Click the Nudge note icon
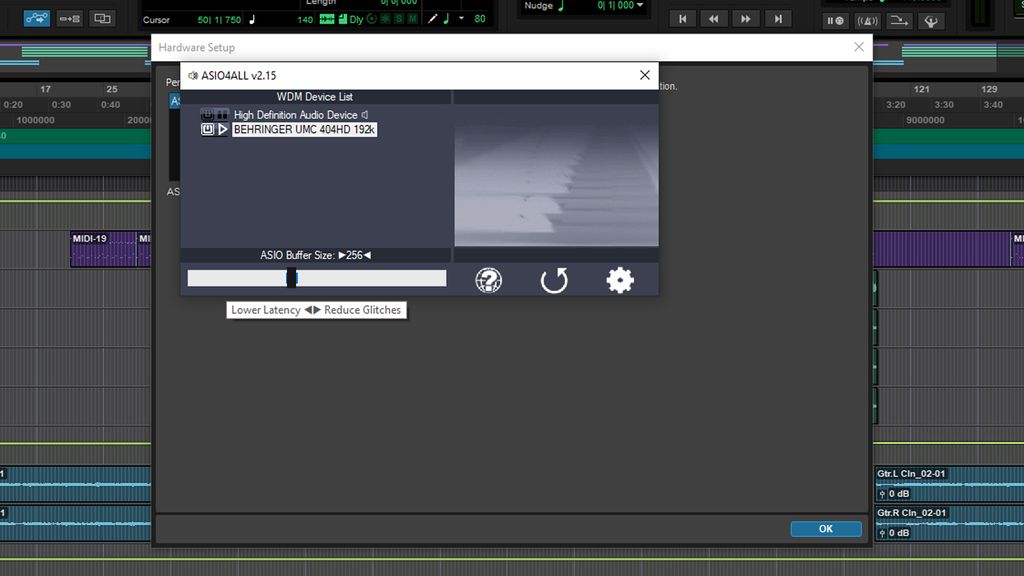Image resolution: width=1024 pixels, height=576 pixels. pos(561,6)
